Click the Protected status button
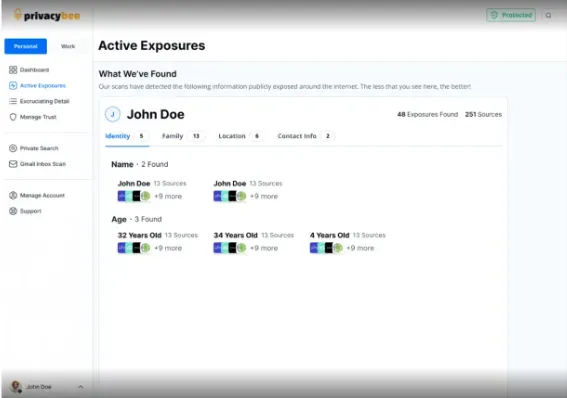 tap(511, 15)
